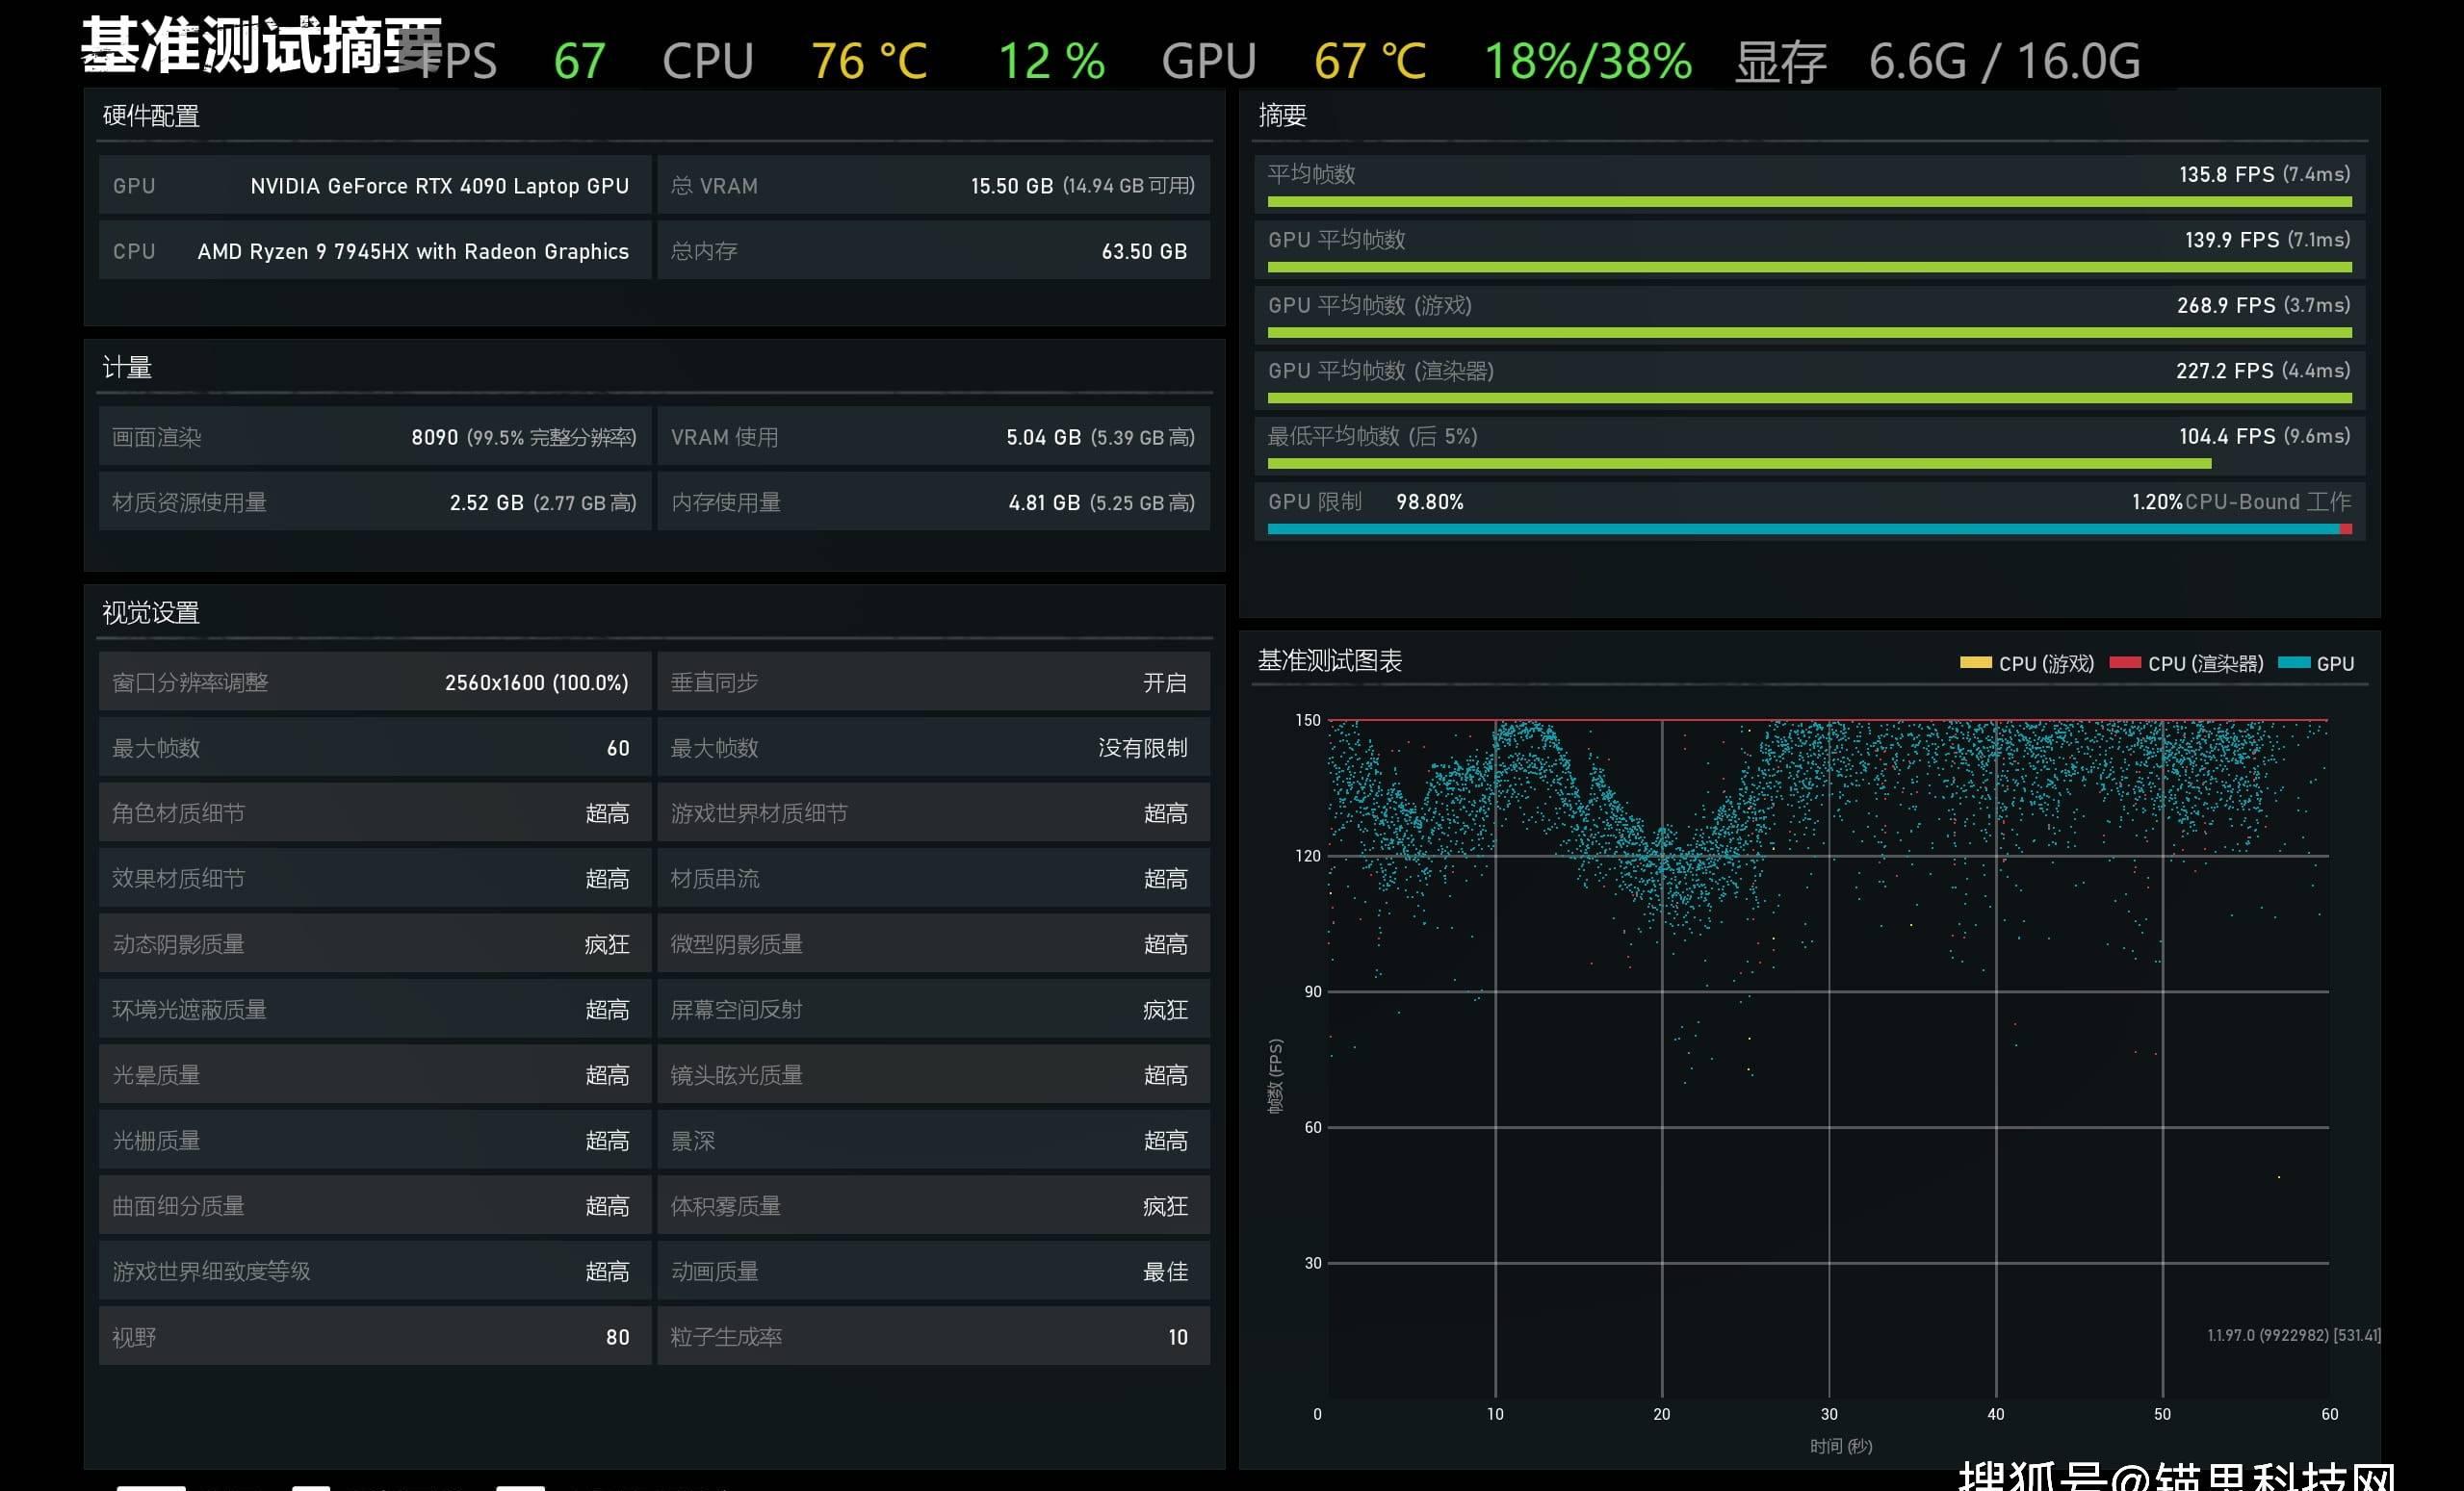Click the GPU 限制 98.80% value
Viewport: 2464px width, 1491px height.
click(1429, 502)
